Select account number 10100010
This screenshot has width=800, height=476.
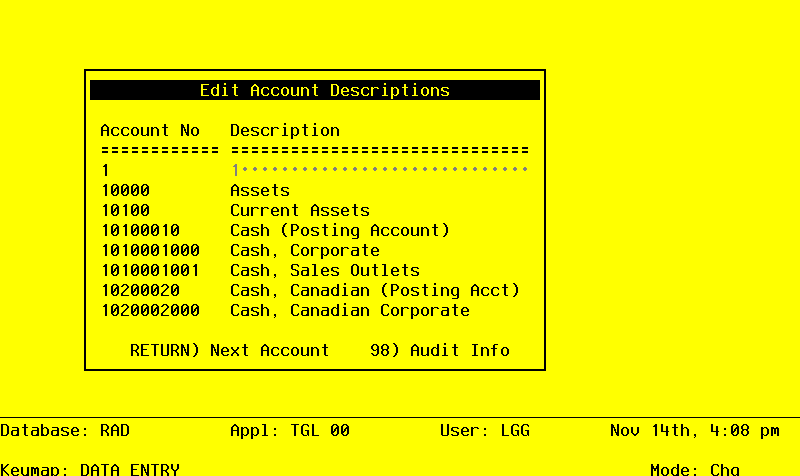(140, 230)
